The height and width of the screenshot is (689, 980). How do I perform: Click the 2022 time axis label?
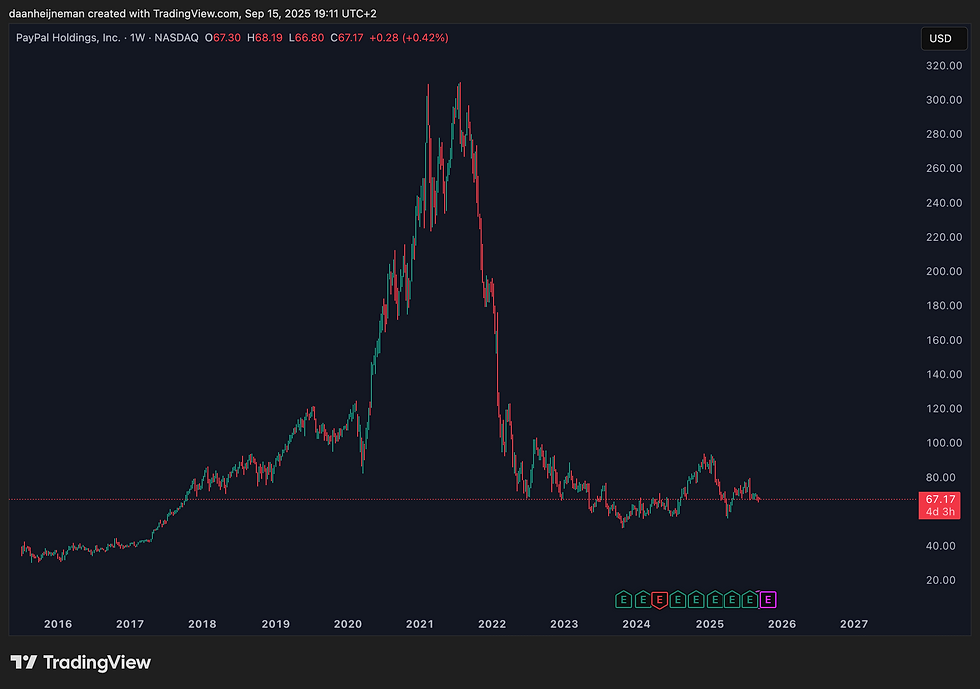tap(492, 624)
